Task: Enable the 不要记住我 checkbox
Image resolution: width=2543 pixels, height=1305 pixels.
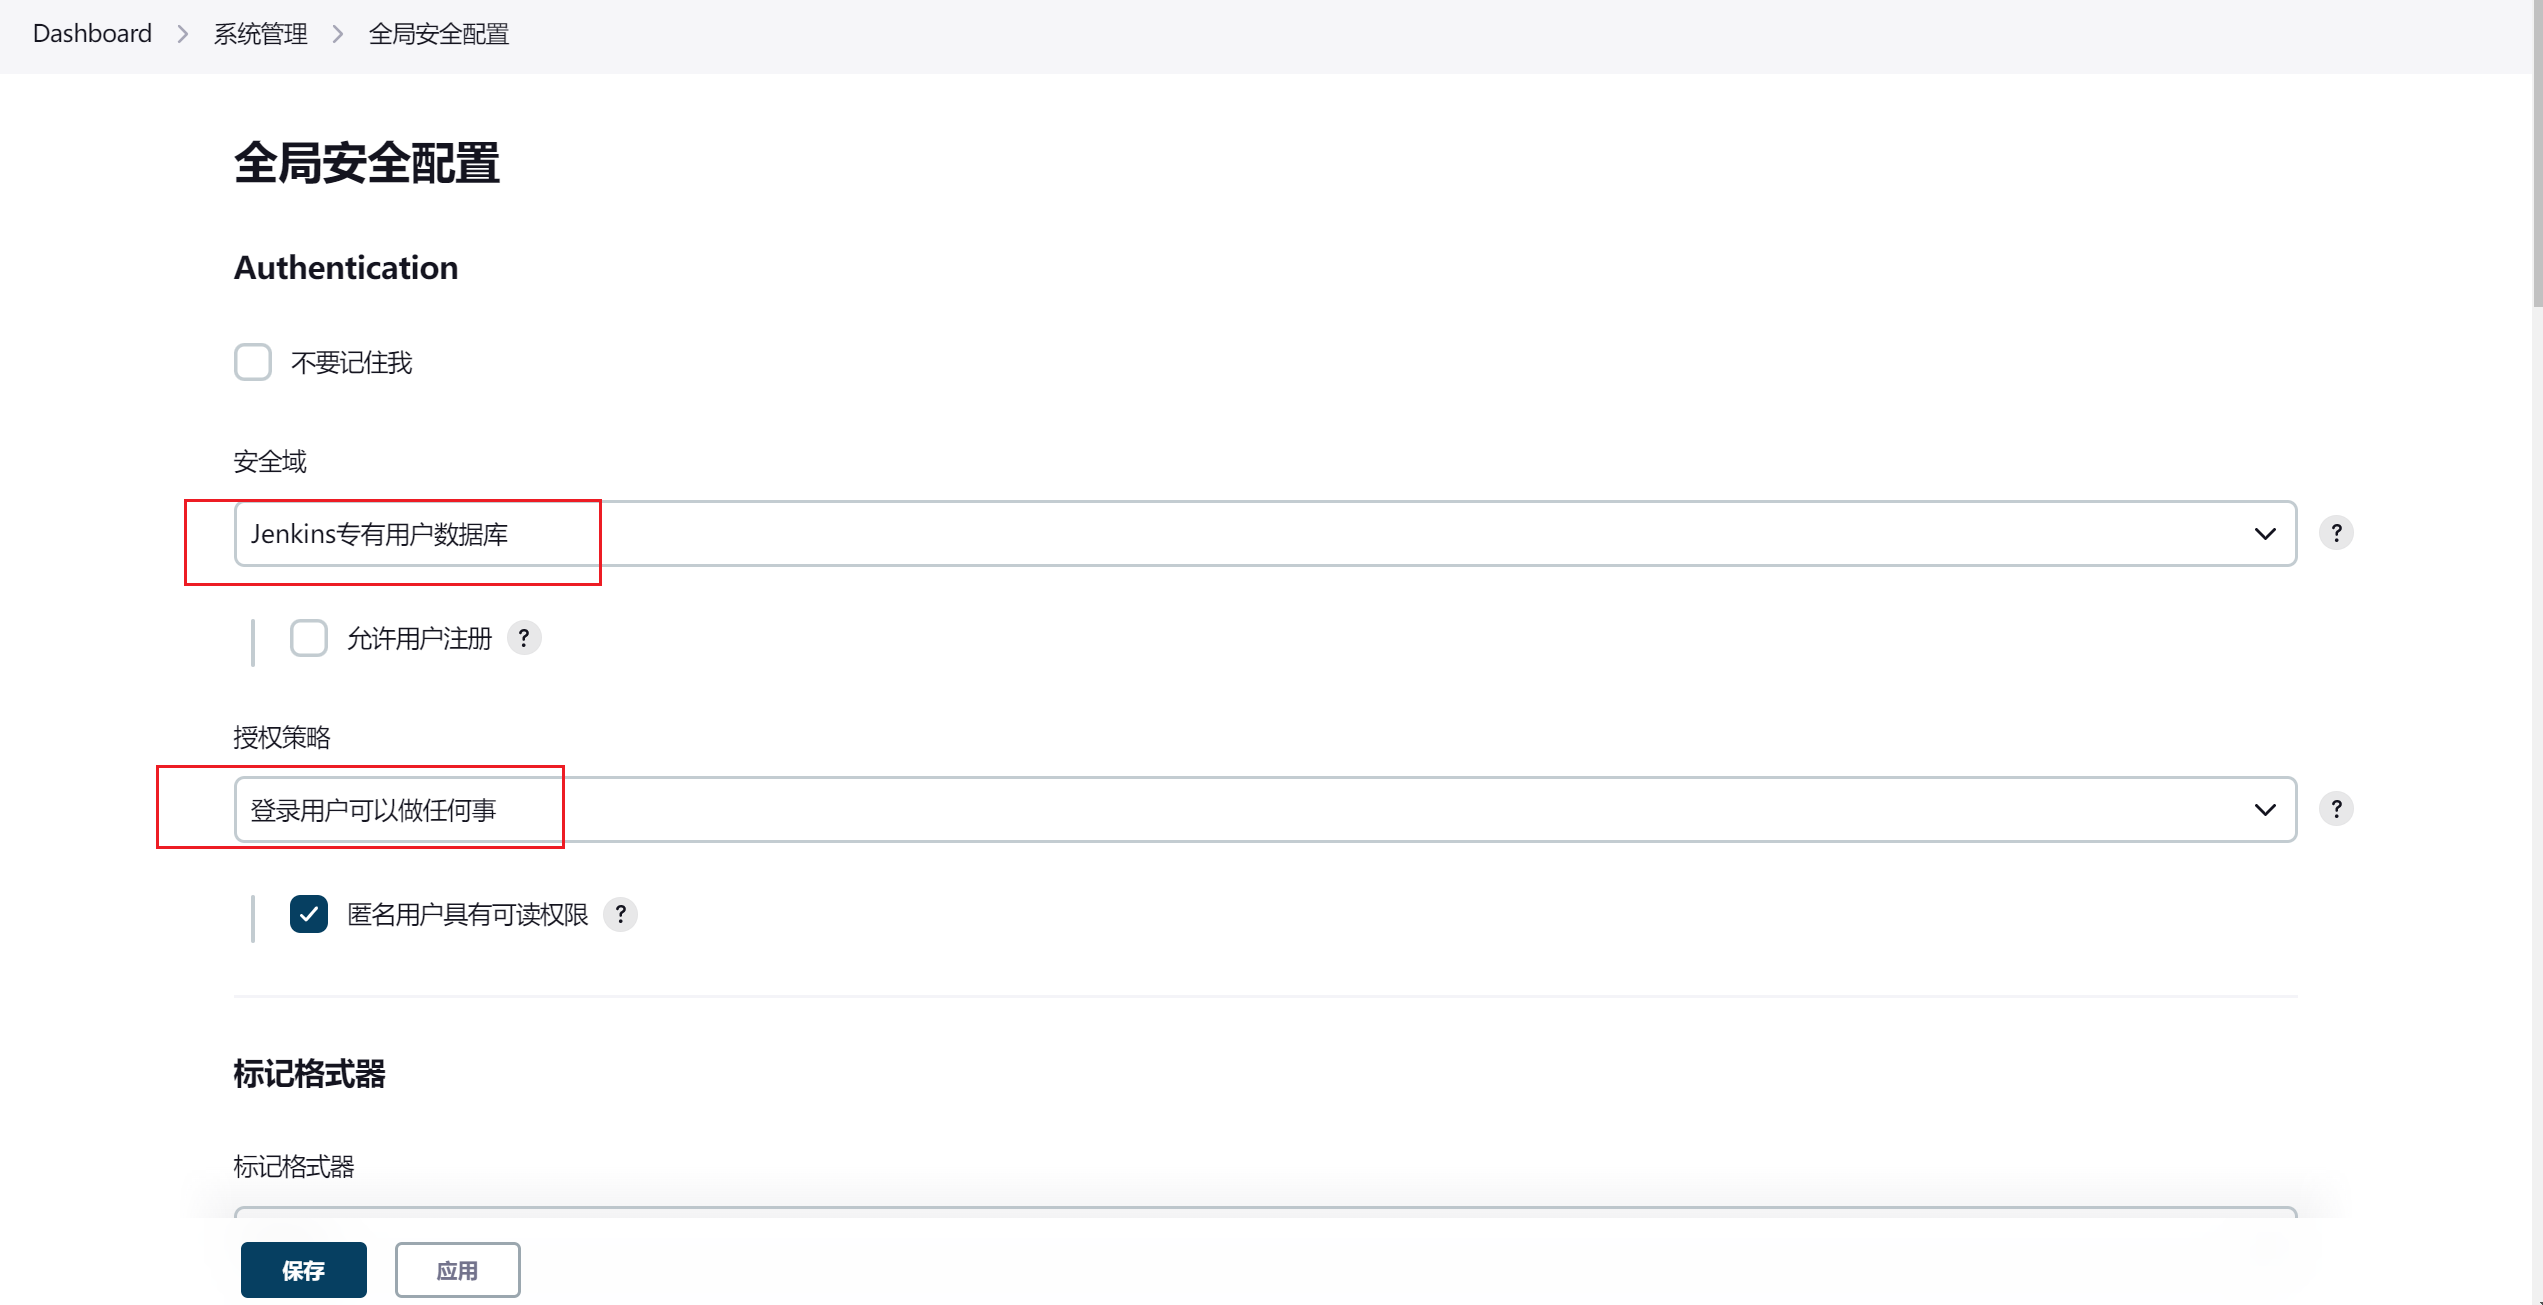Action: (x=253, y=362)
